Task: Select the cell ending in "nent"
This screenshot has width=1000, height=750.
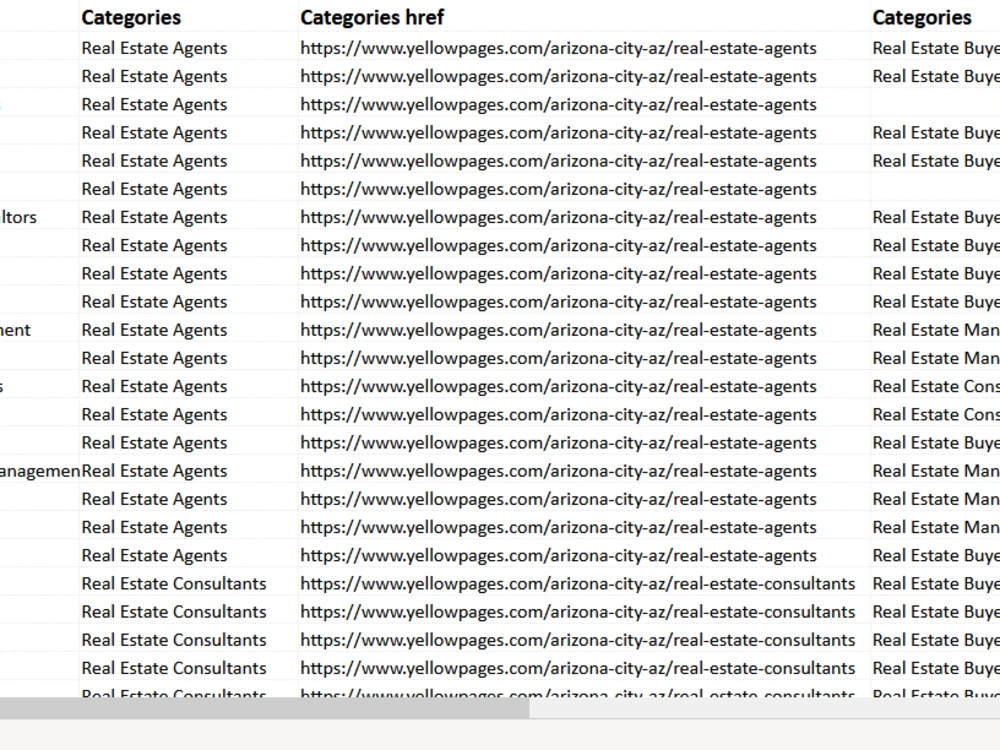Action: pos(15,330)
